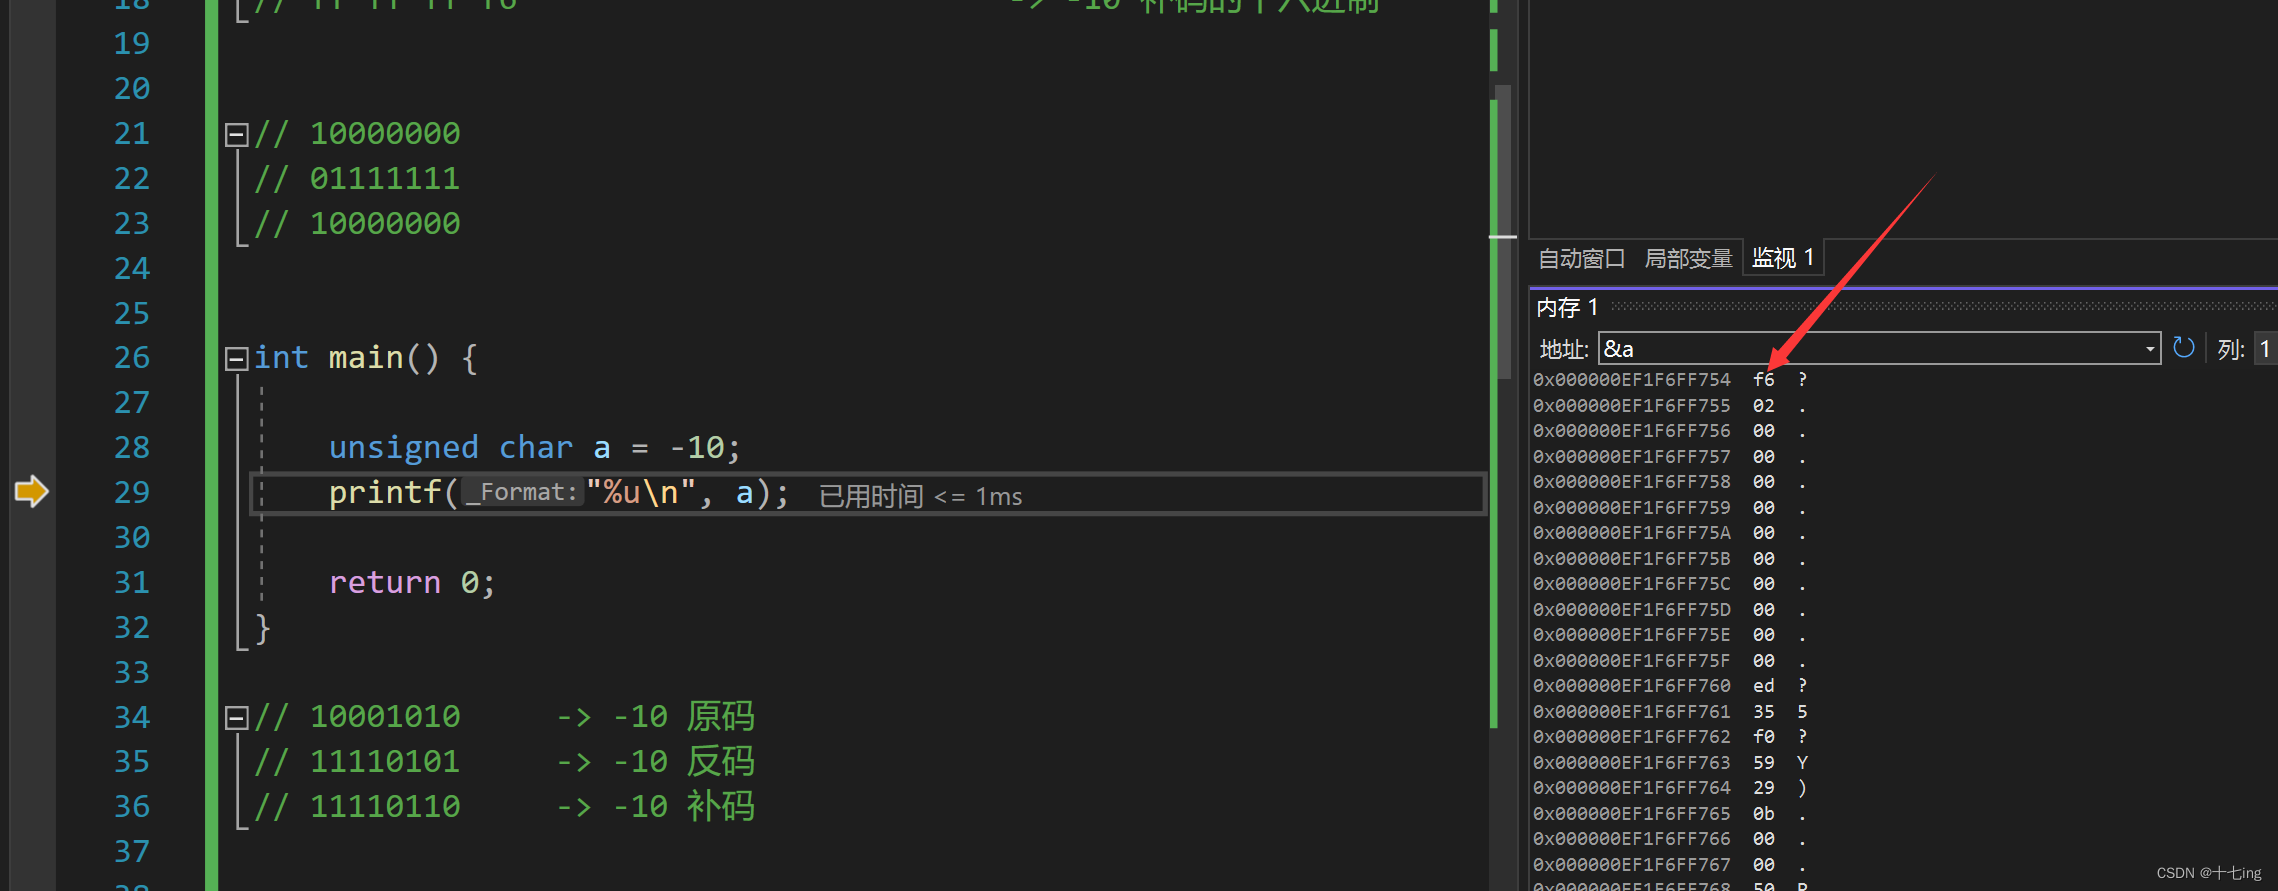Image resolution: width=2278 pixels, height=891 pixels.
Task: Switch to the 自动窗口 tab
Action: tap(1581, 259)
